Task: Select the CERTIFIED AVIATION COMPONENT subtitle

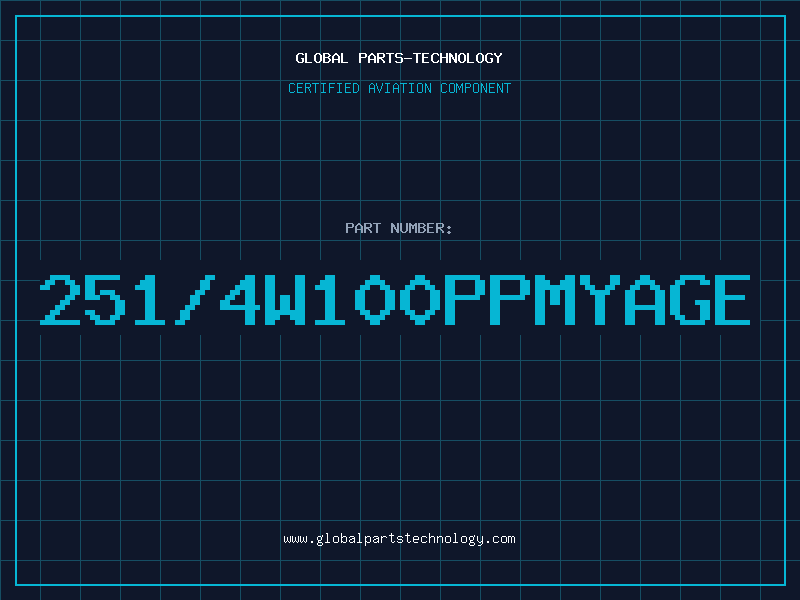Action: click(399, 88)
